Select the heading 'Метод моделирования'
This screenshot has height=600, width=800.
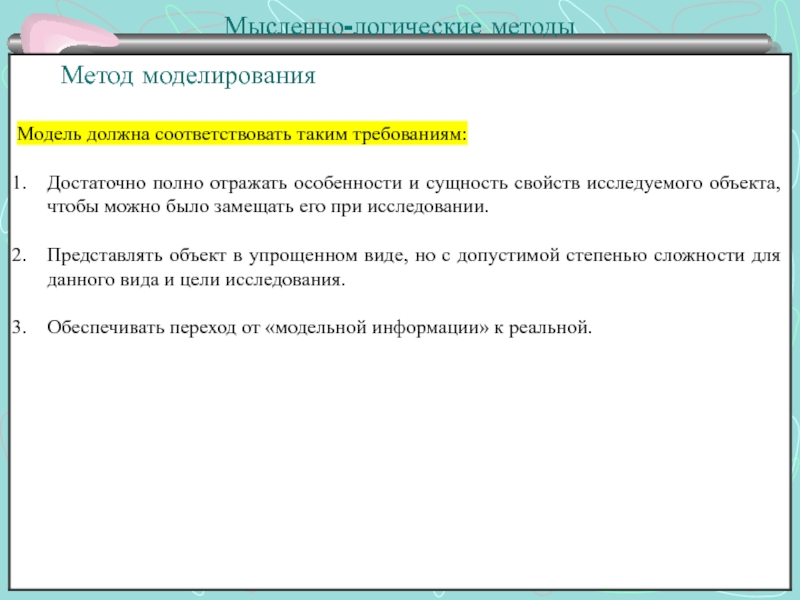pyautogui.click(x=188, y=76)
